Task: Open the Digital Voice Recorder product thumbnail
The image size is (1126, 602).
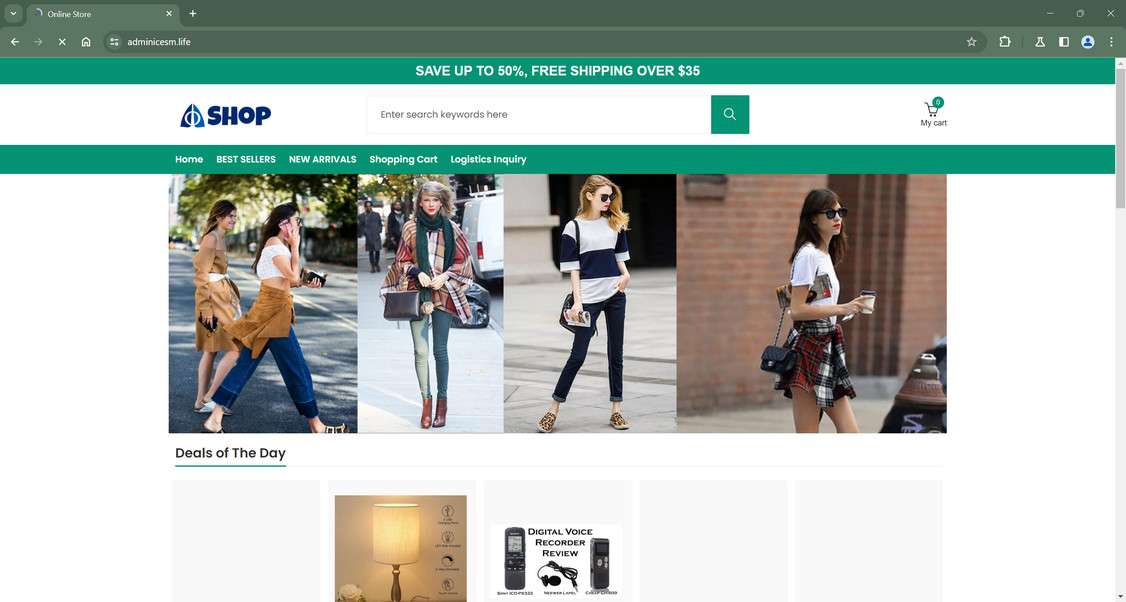Action: click(557, 562)
